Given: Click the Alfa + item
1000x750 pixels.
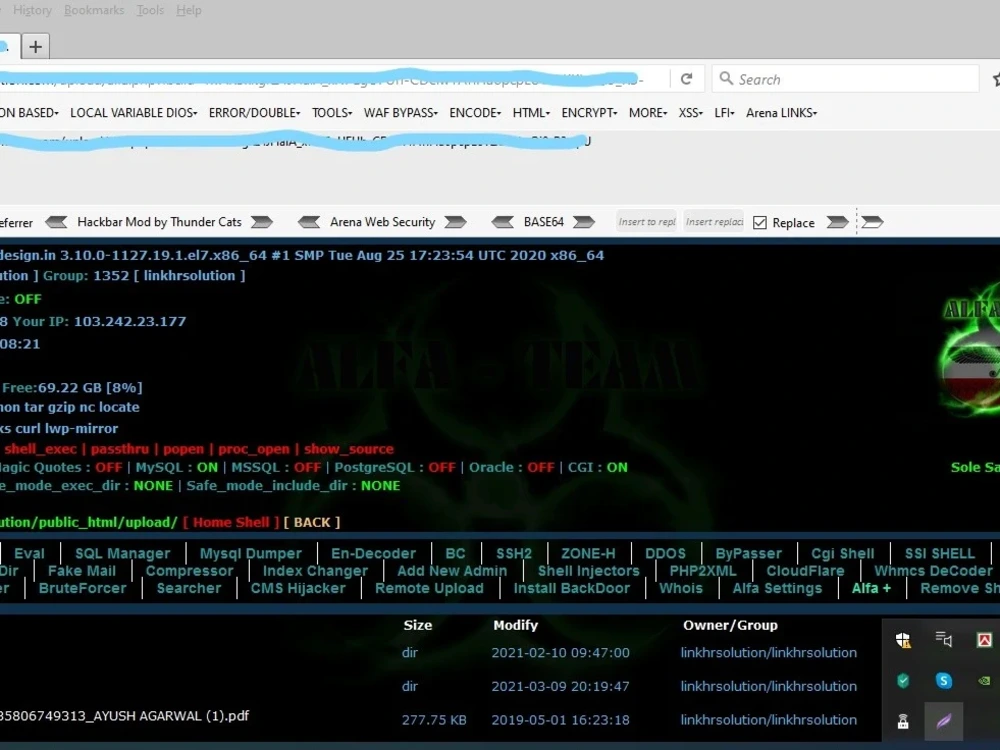Looking at the screenshot, I should coord(871,588).
